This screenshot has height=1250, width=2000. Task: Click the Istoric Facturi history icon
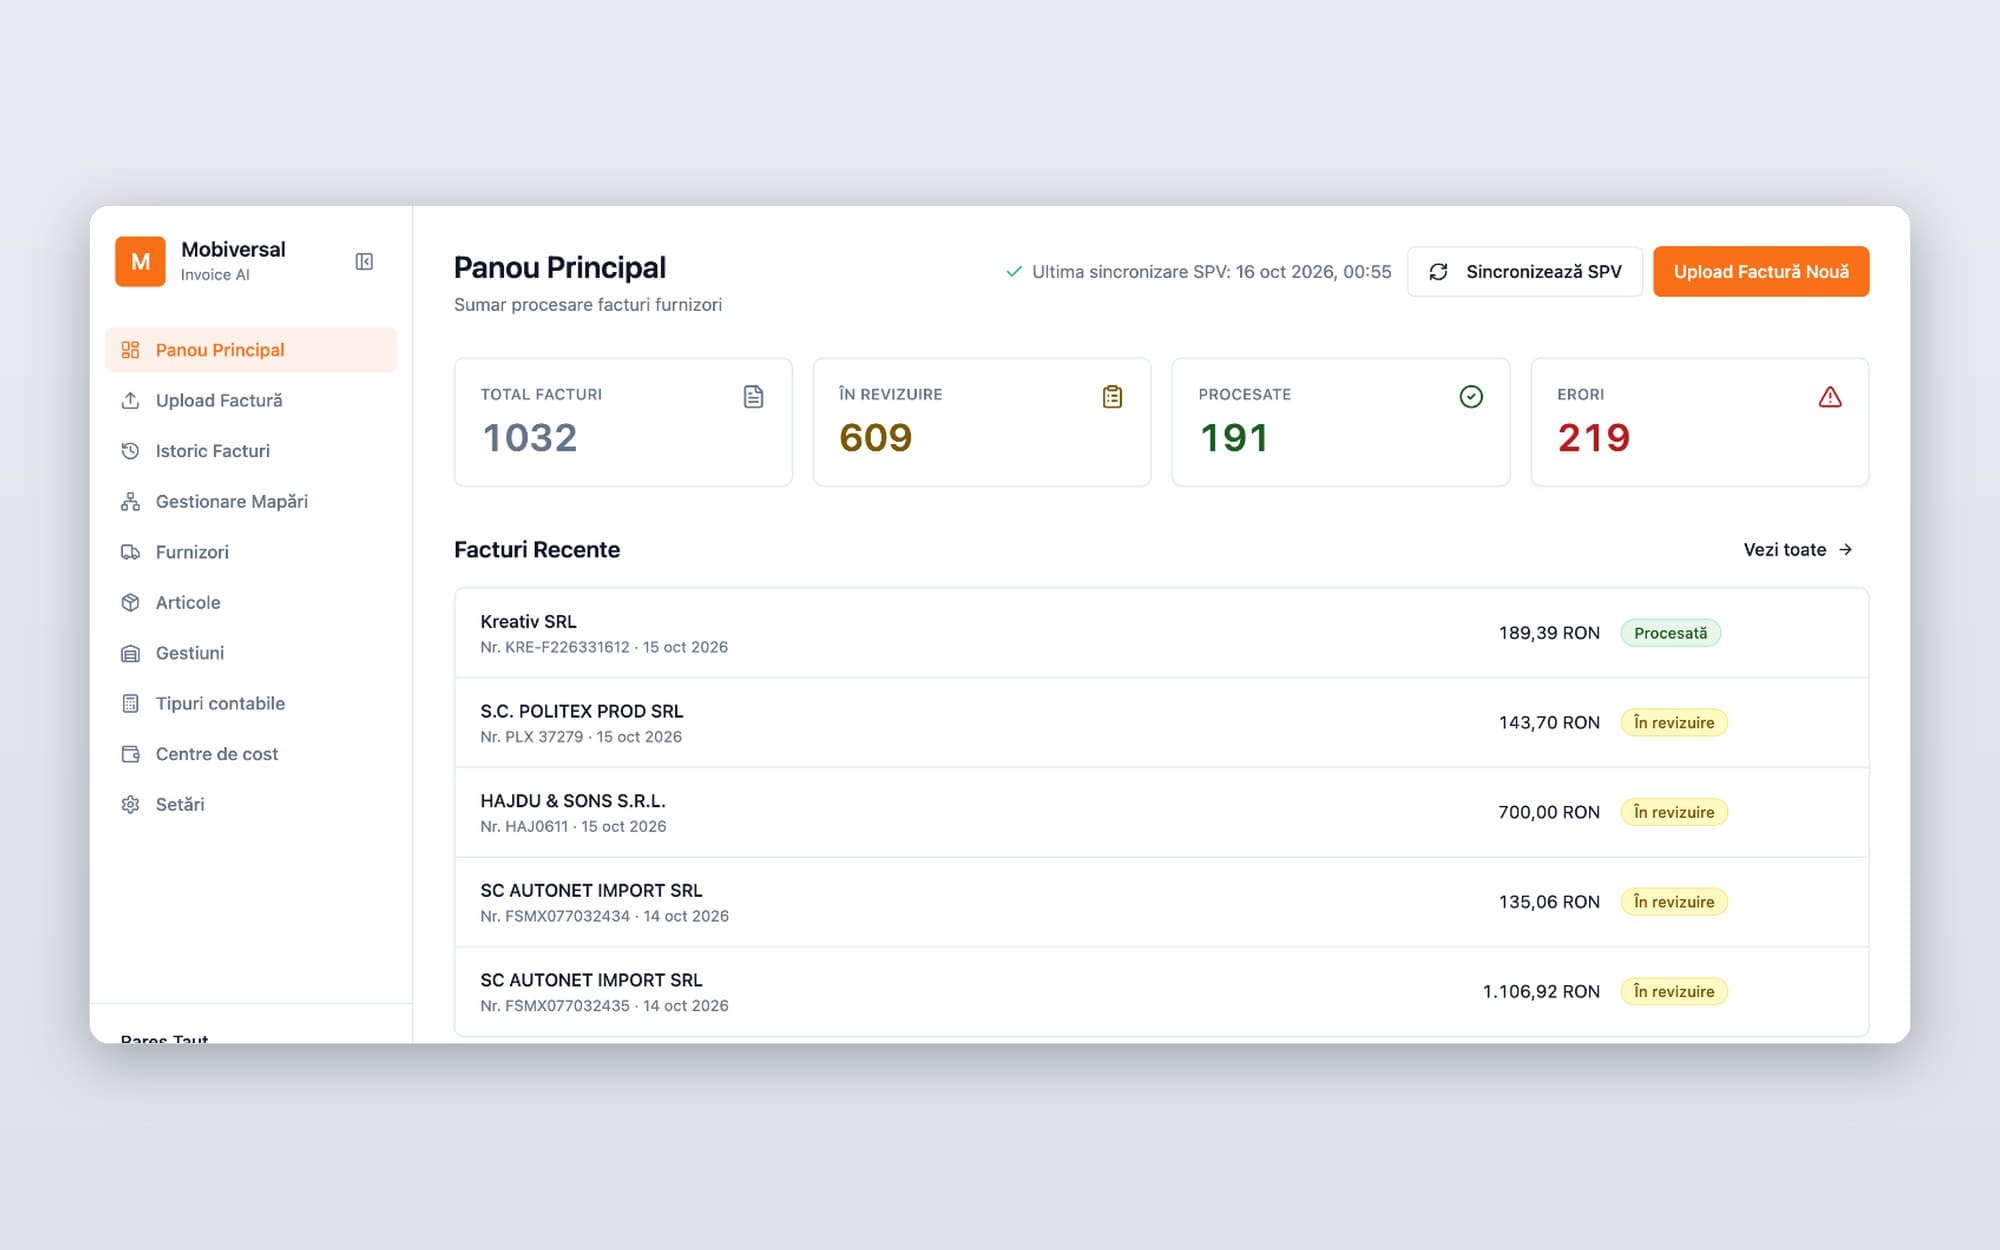tap(130, 451)
